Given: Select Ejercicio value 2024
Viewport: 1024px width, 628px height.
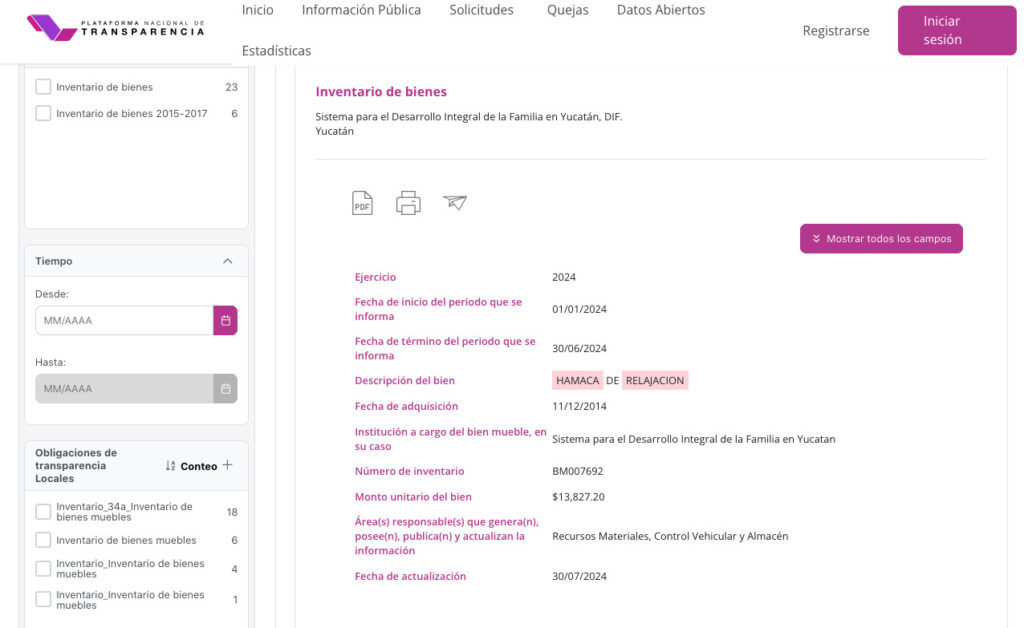Looking at the screenshot, I should point(564,277).
